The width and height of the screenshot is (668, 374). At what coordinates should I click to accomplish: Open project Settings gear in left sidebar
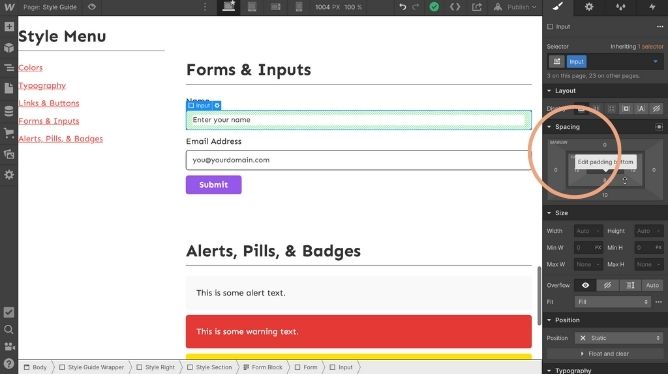[x=9, y=175]
